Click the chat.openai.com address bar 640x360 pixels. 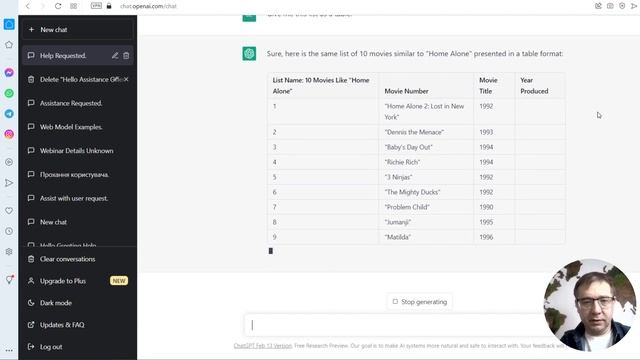tap(149, 6)
